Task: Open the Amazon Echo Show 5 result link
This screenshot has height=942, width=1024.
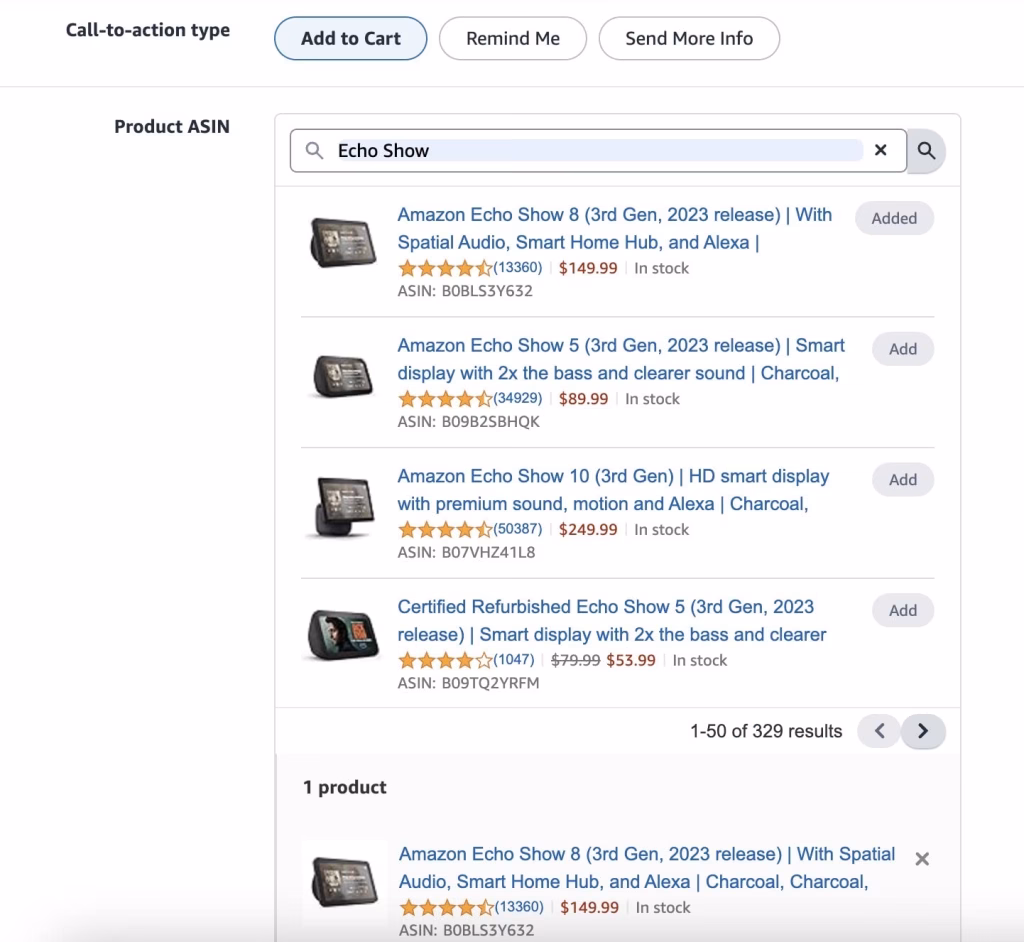Action: (x=621, y=359)
